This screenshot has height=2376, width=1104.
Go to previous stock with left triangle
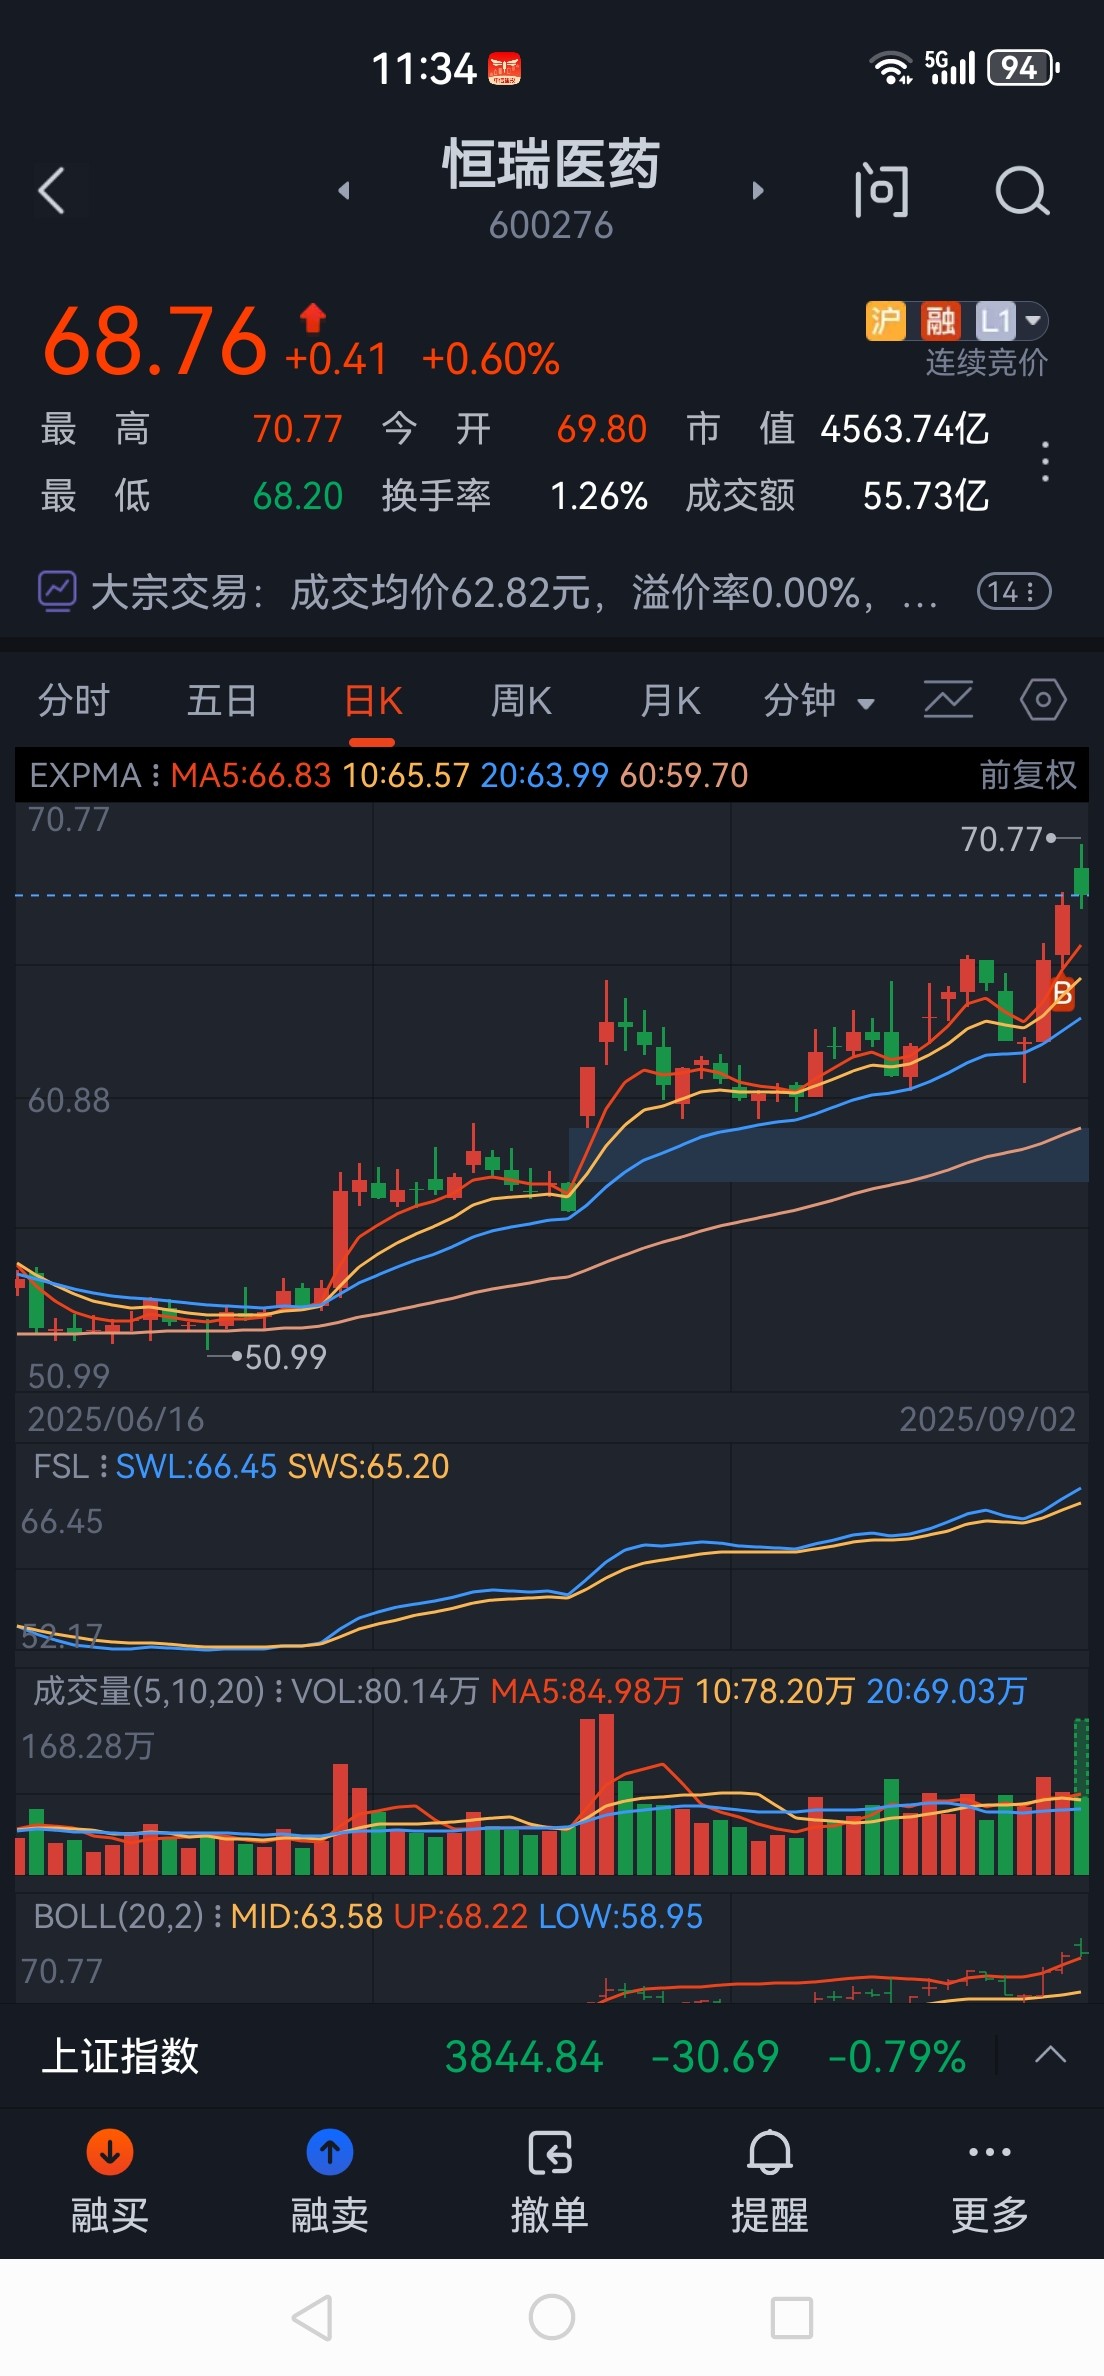click(x=344, y=190)
